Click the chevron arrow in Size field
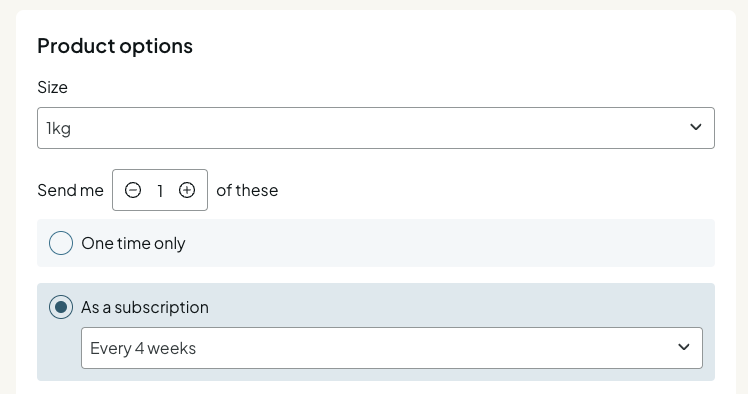The height and width of the screenshot is (394, 748). tap(696, 127)
